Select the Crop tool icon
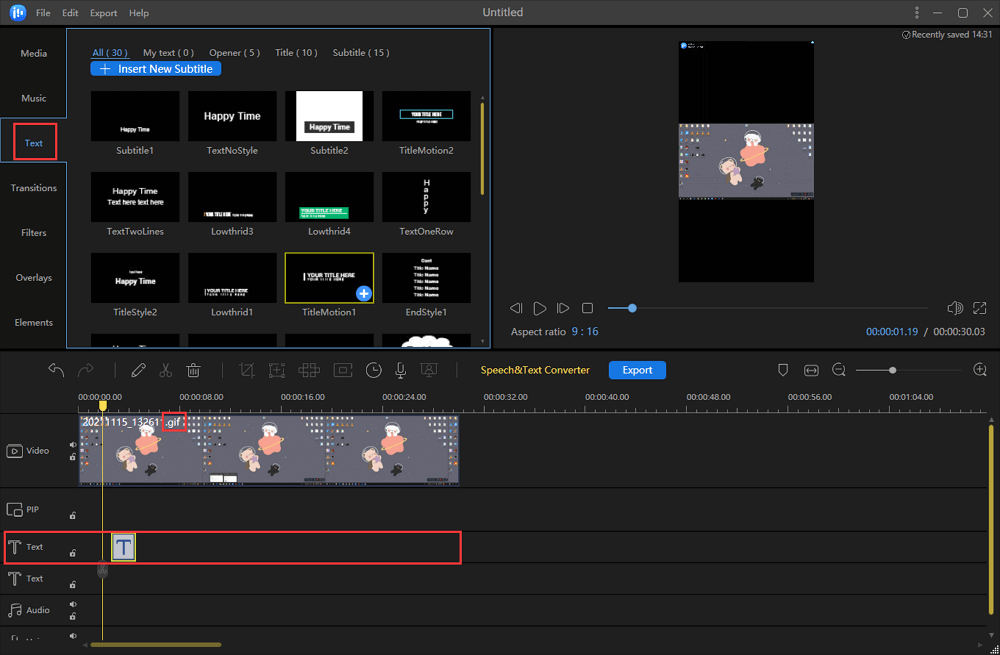Image resolution: width=1000 pixels, height=655 pixels. (x=247, y=370)
